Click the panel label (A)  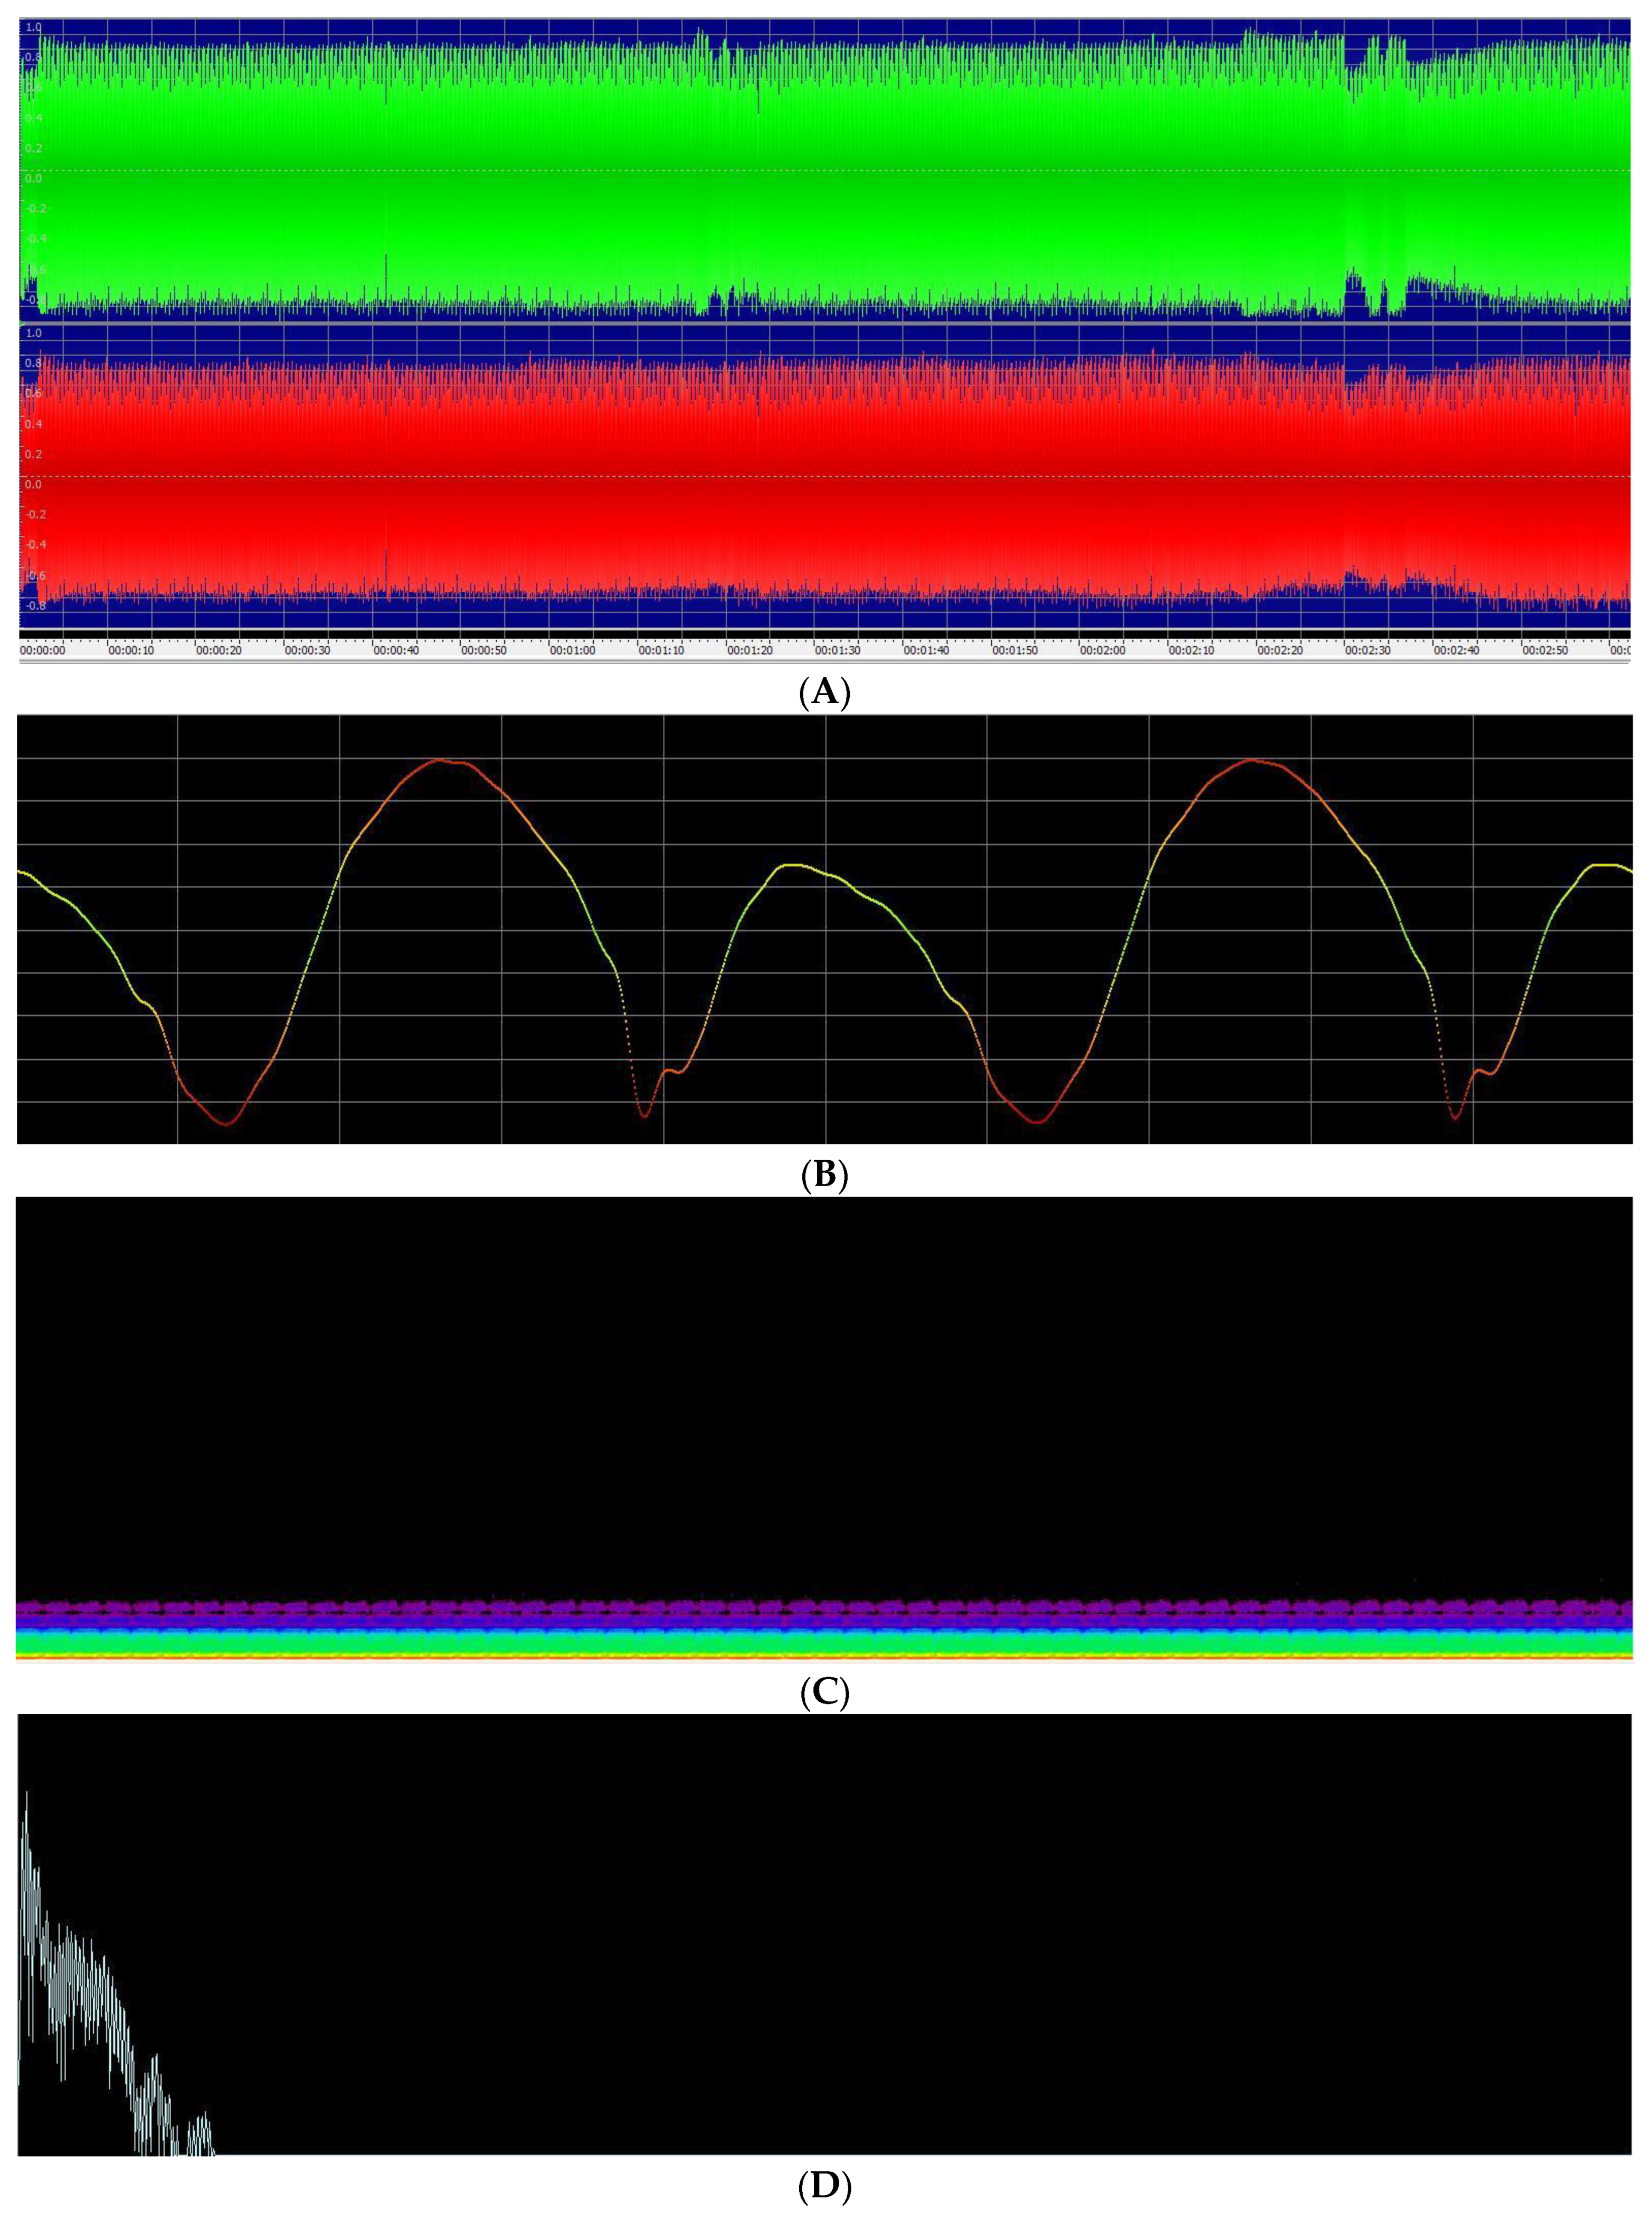click(x=825, y=692)
